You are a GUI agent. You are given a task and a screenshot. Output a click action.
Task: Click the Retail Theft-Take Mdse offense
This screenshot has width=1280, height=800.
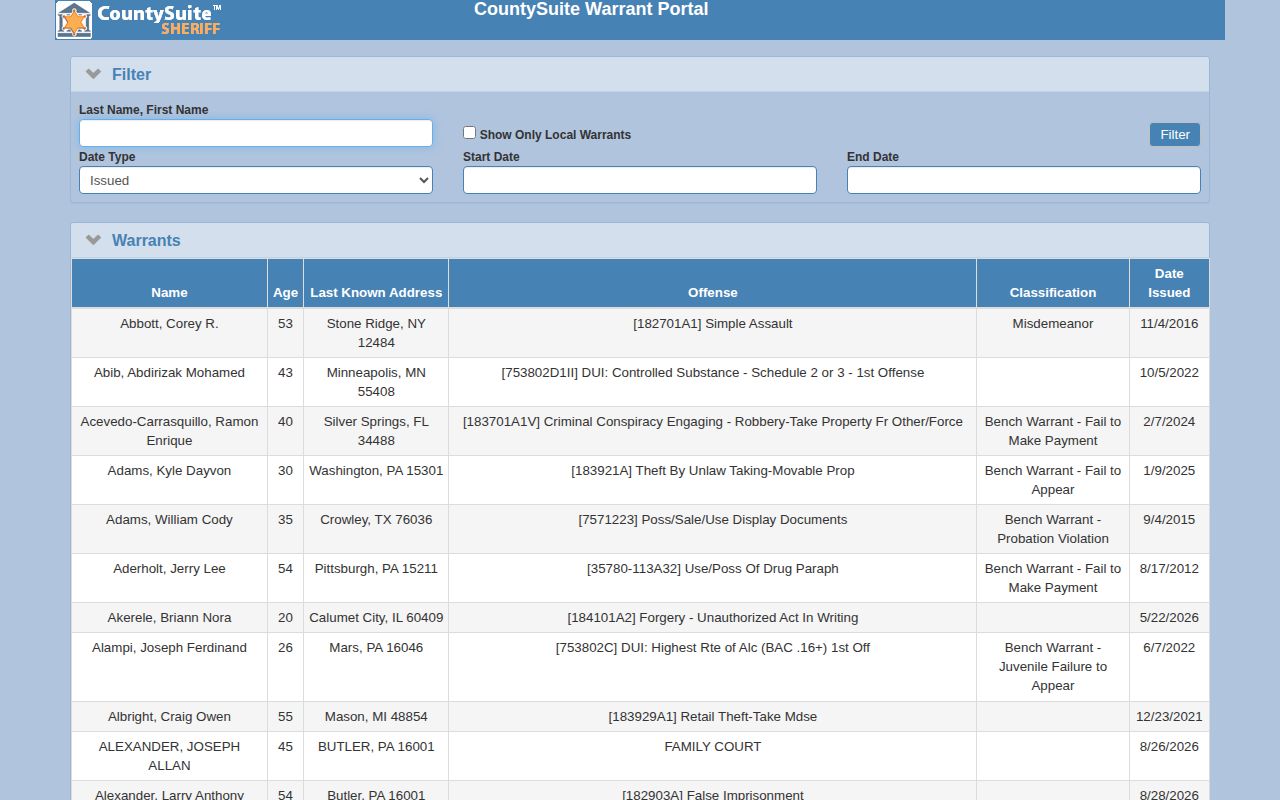click(x=712, y=717)
